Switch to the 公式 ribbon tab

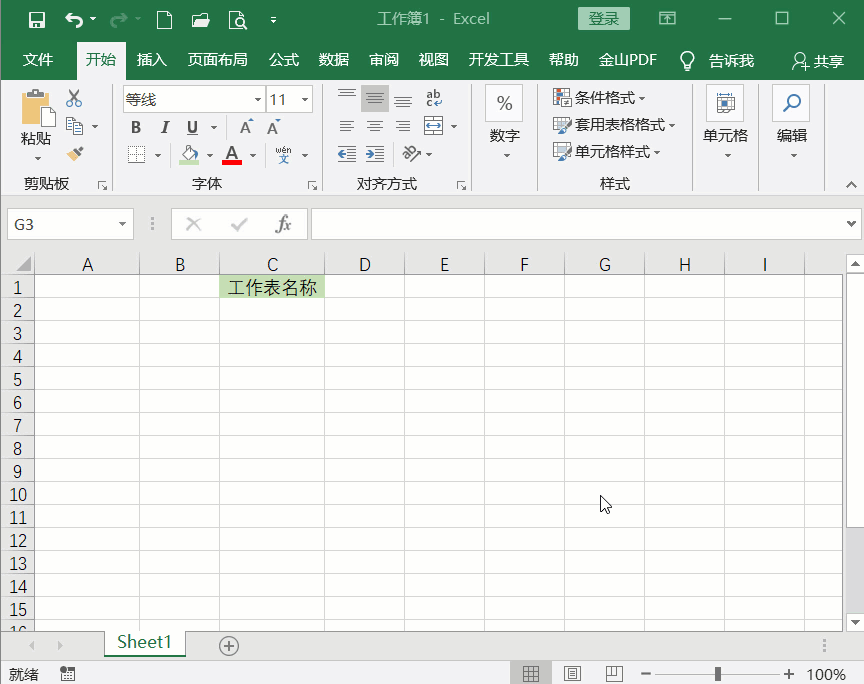pos(284,60)
